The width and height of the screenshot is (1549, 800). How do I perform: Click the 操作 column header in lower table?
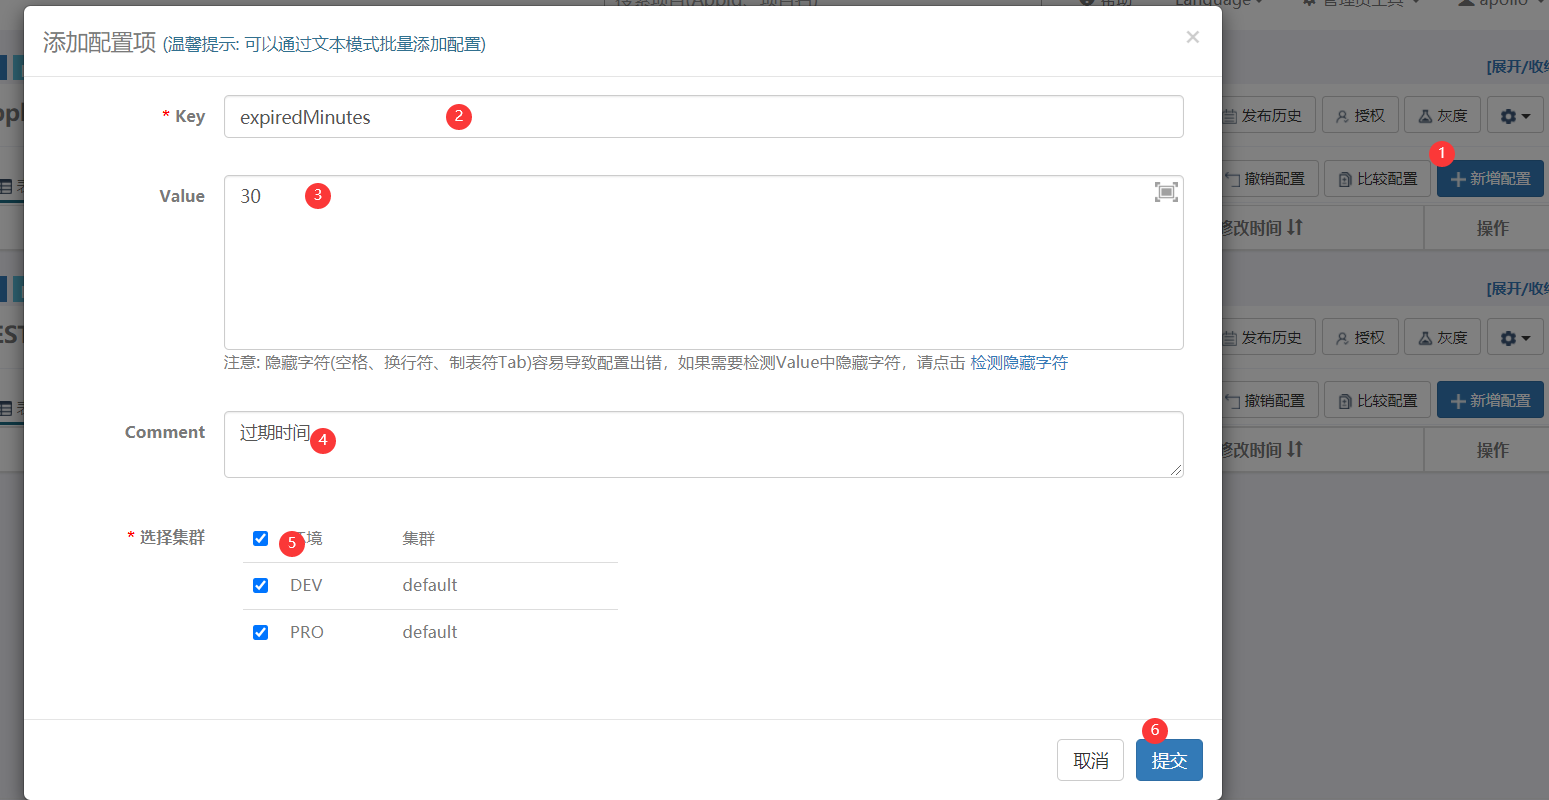(x=1492, y=450)
